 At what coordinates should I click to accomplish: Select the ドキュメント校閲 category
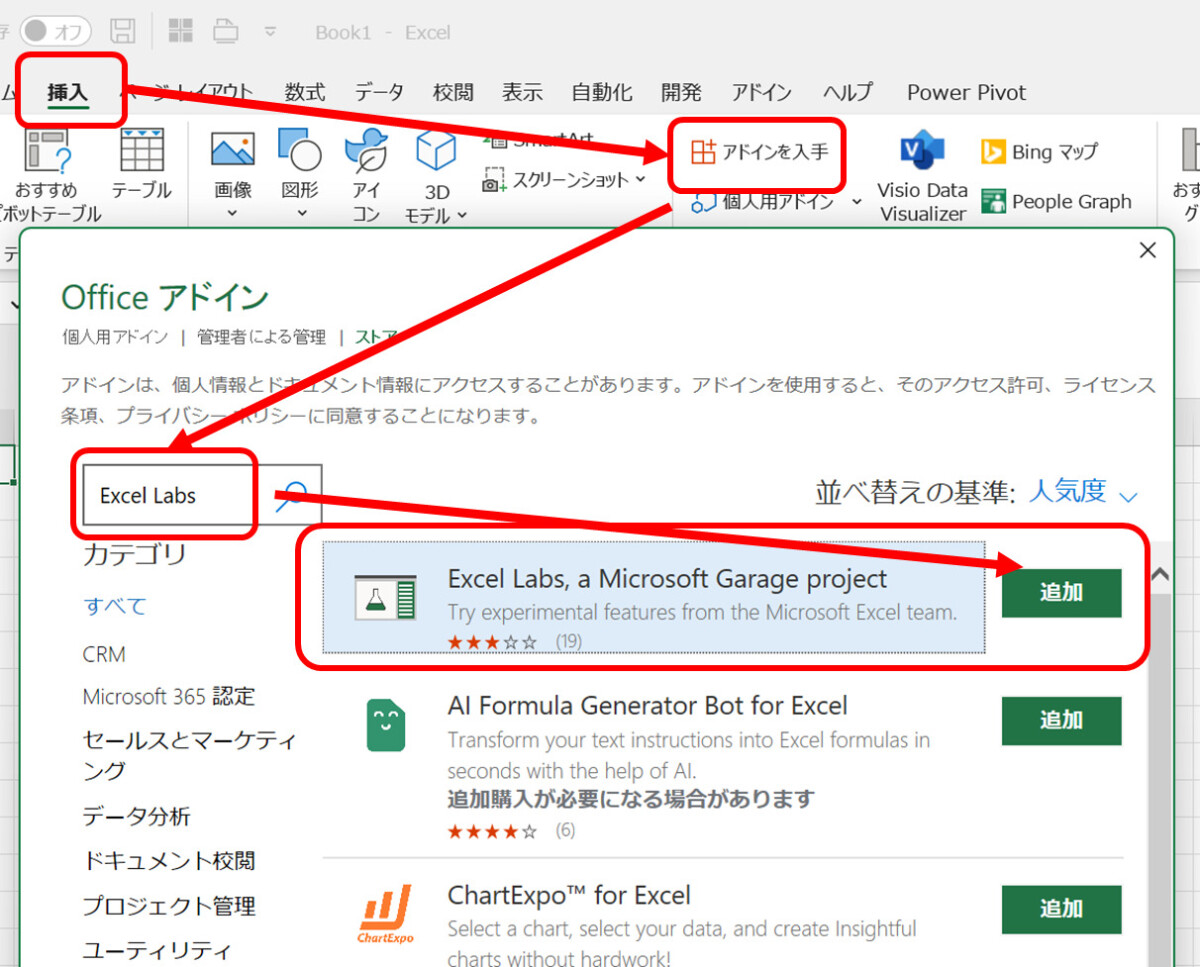169,861
